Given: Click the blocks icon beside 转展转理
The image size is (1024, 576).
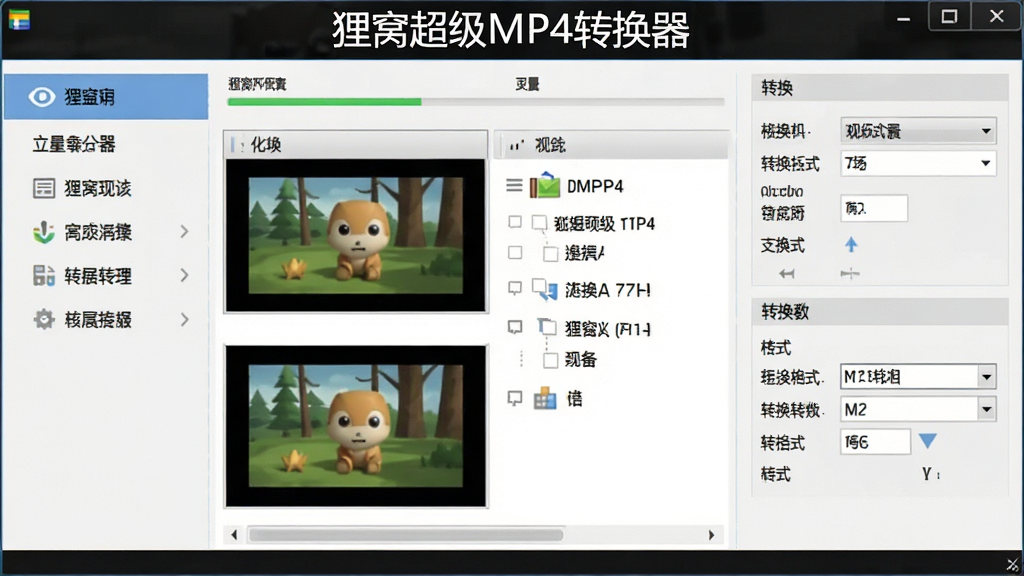Looking at the screenshot, I should tap(44, 276).
